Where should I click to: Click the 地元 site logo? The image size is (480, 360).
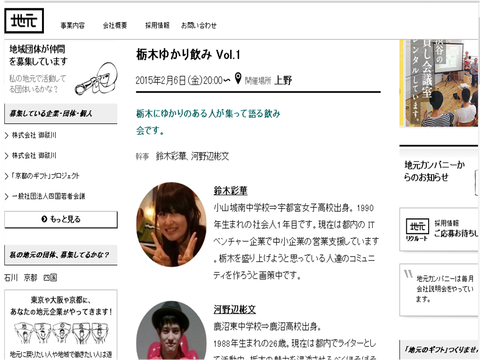(x=24, y=21)
